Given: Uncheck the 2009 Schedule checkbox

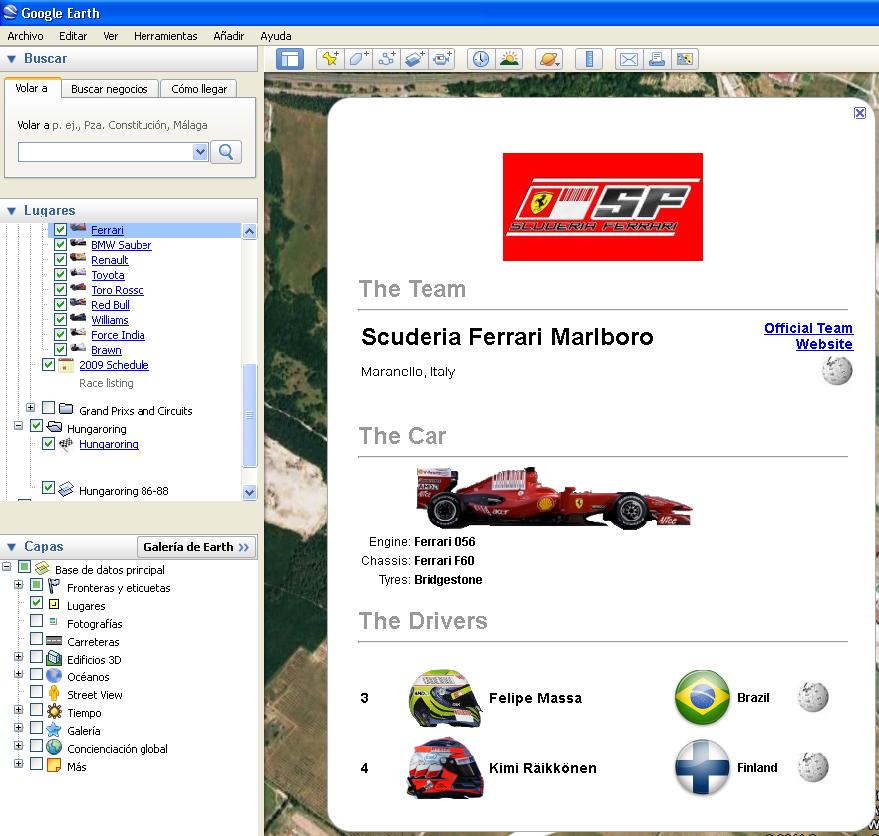Looking at the screenshot, I should pos(49,364).
